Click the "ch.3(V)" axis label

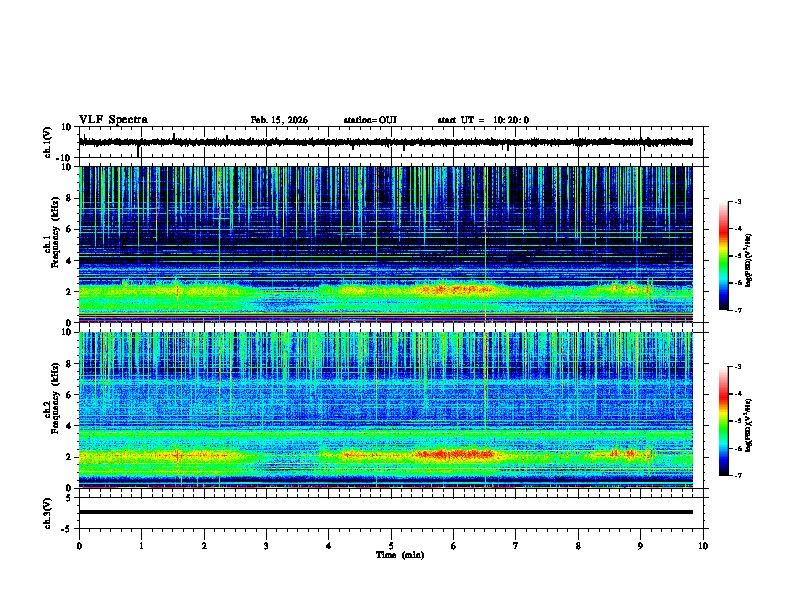point(48,513)
